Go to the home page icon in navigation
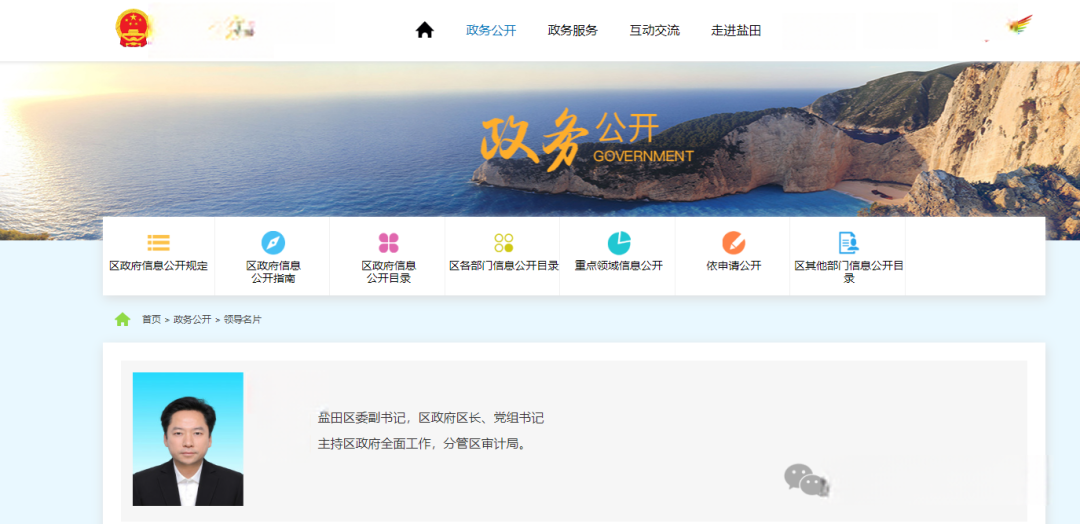 [424, 30]
